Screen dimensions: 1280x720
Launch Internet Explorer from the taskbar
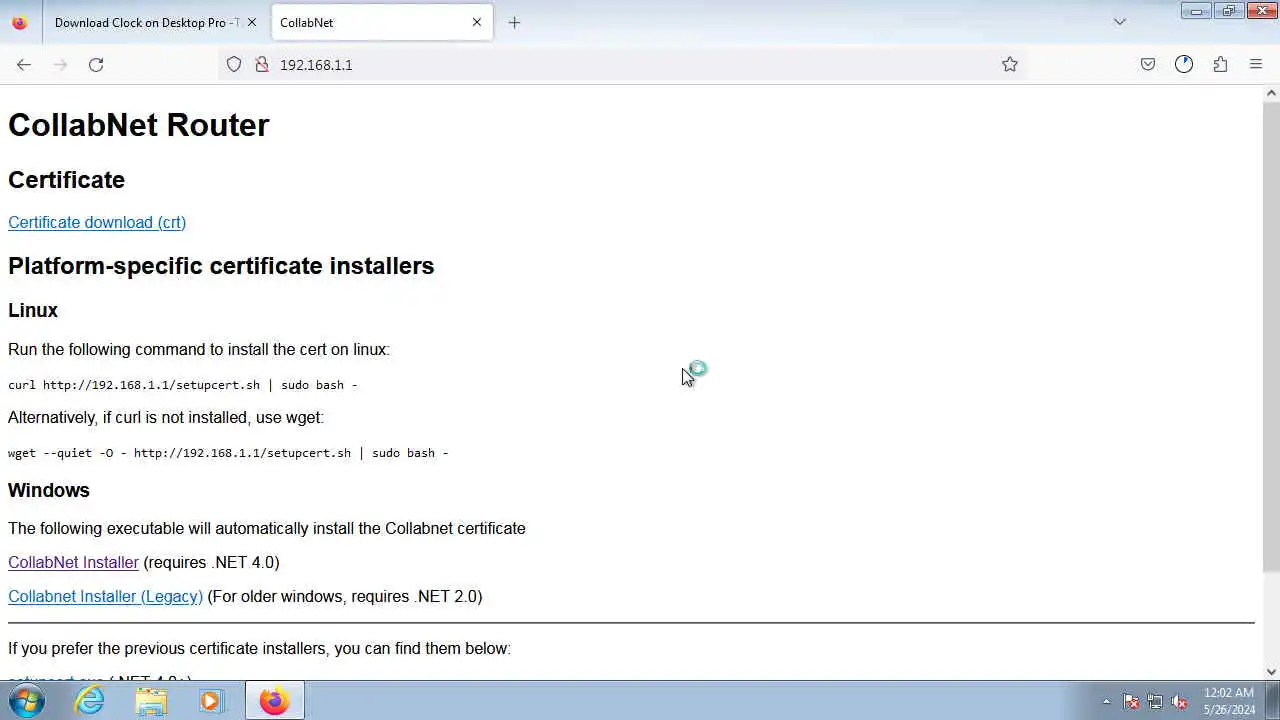[90, 701]
